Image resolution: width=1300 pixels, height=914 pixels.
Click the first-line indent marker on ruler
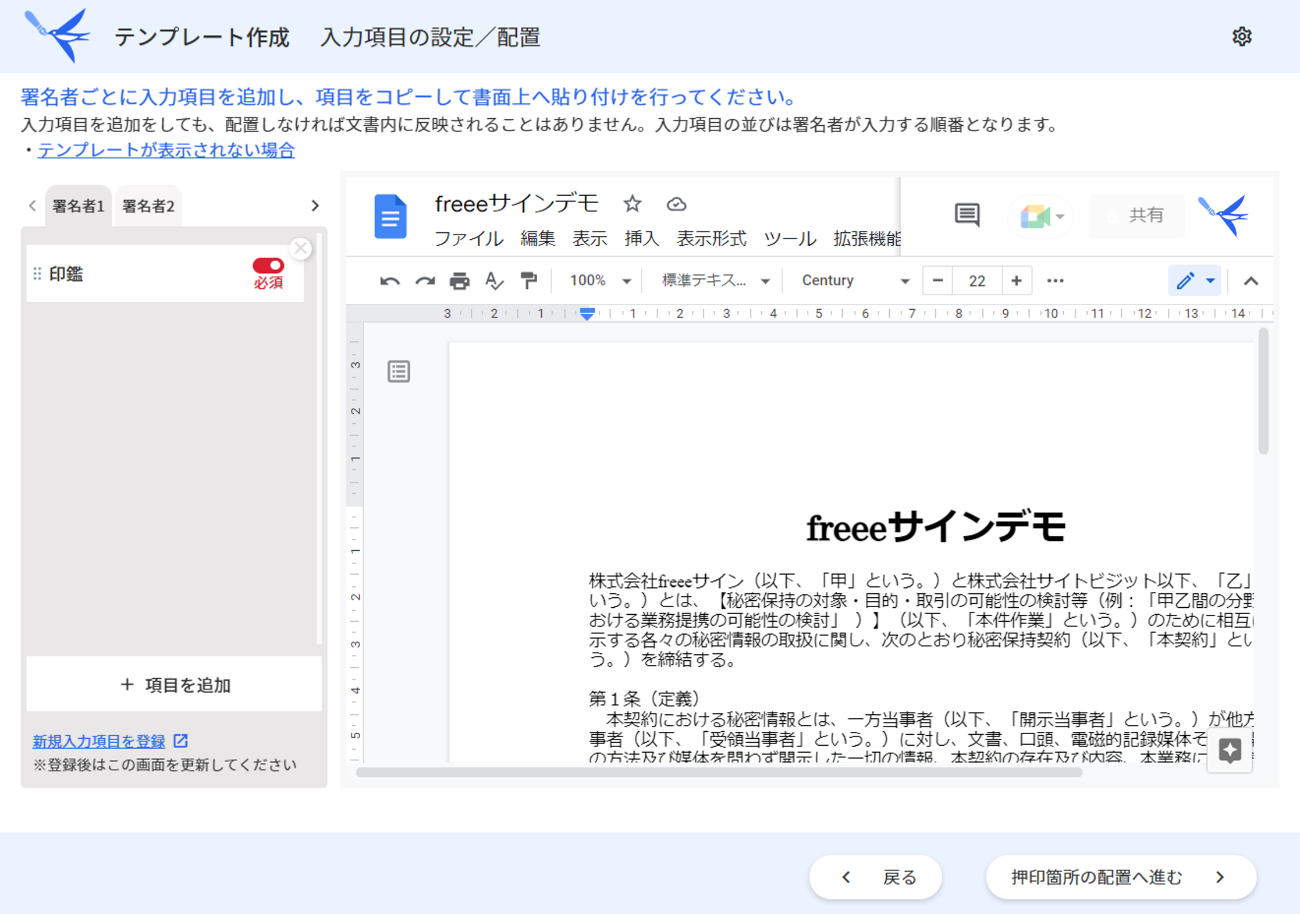coord(587,309)
